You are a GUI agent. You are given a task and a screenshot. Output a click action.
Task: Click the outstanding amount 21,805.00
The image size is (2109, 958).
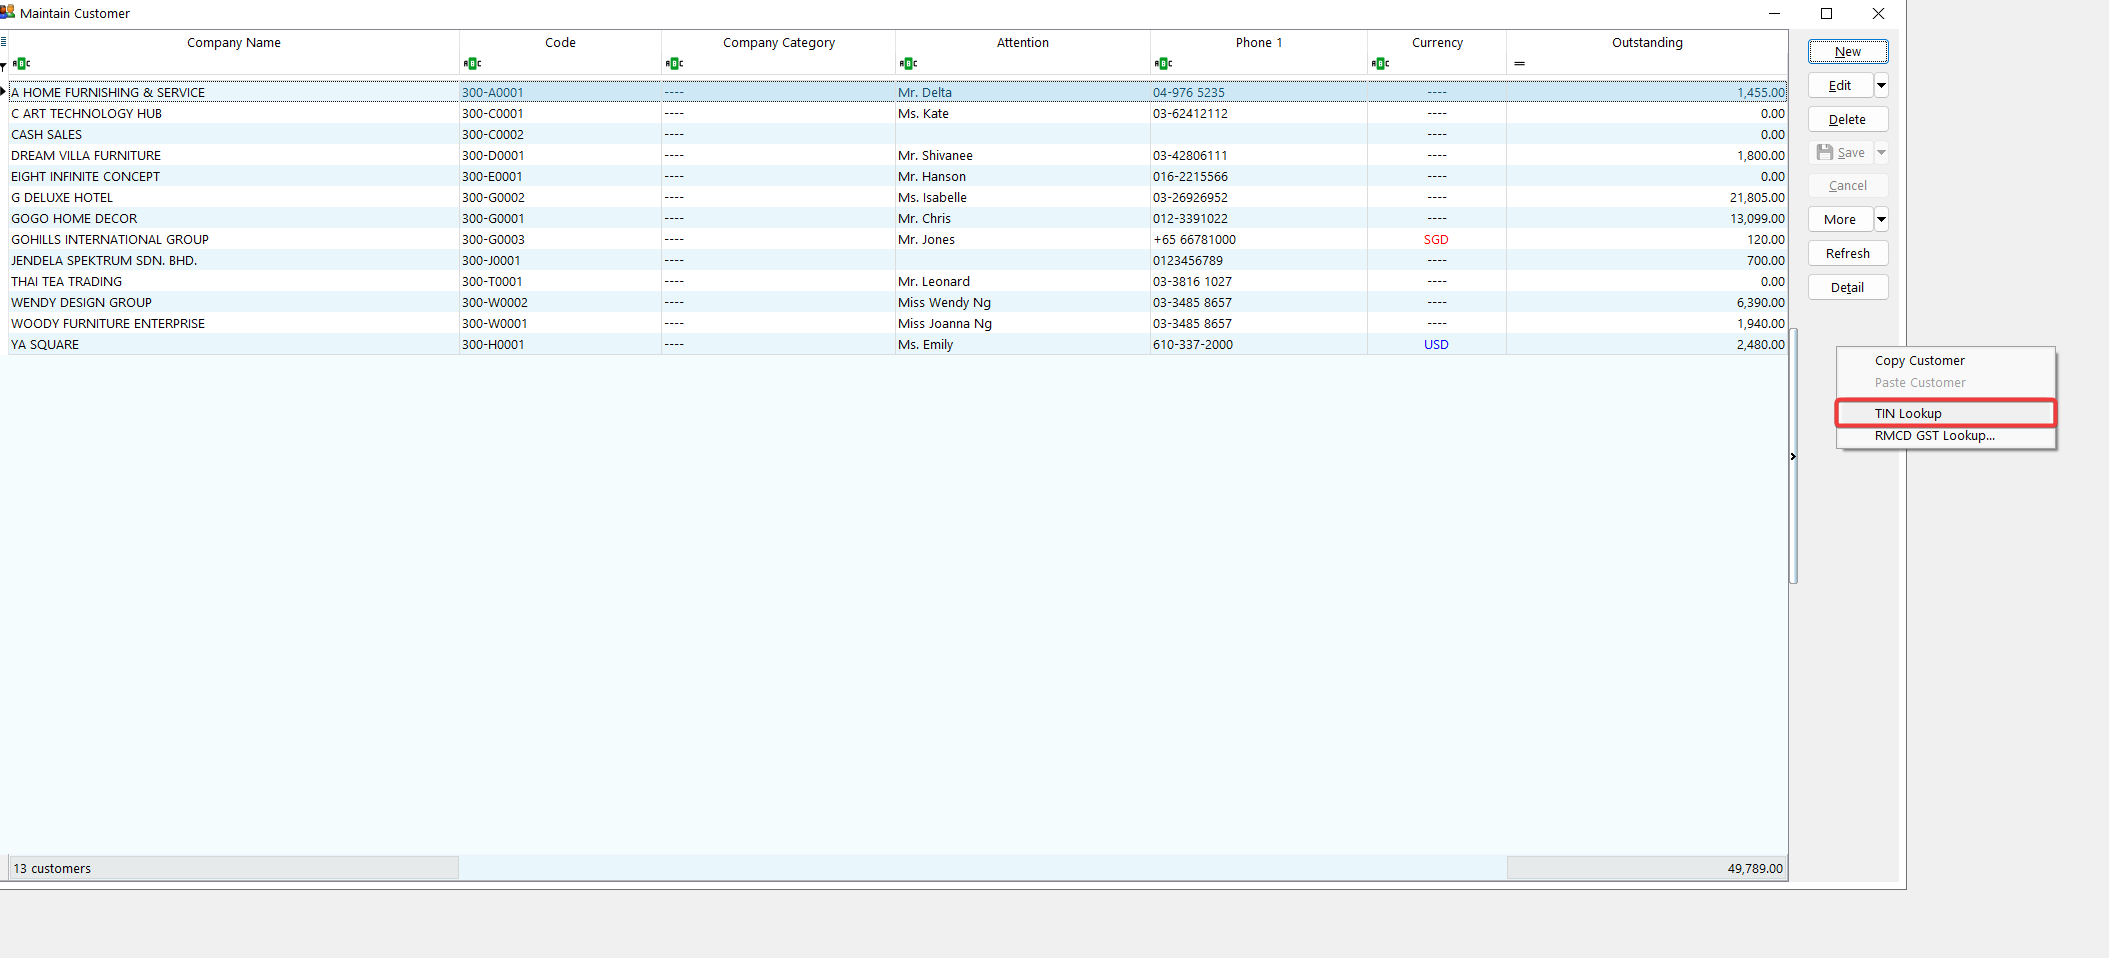point(1757,198)
